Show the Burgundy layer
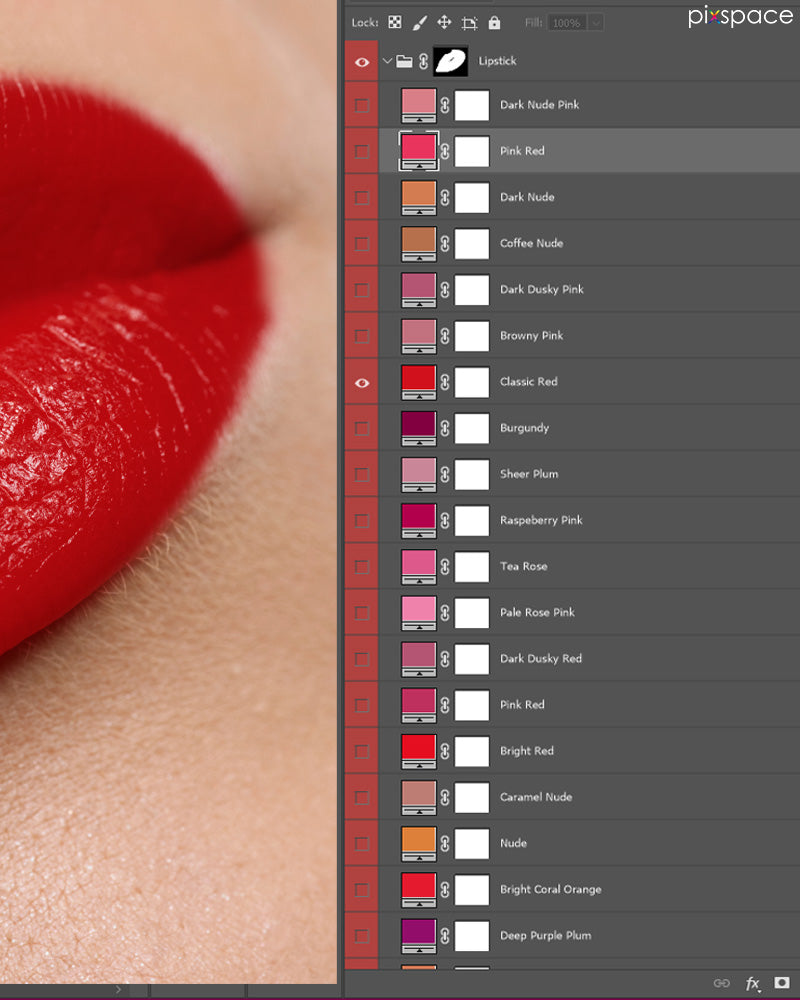800x1000 pixels. (x=362, y=428)
